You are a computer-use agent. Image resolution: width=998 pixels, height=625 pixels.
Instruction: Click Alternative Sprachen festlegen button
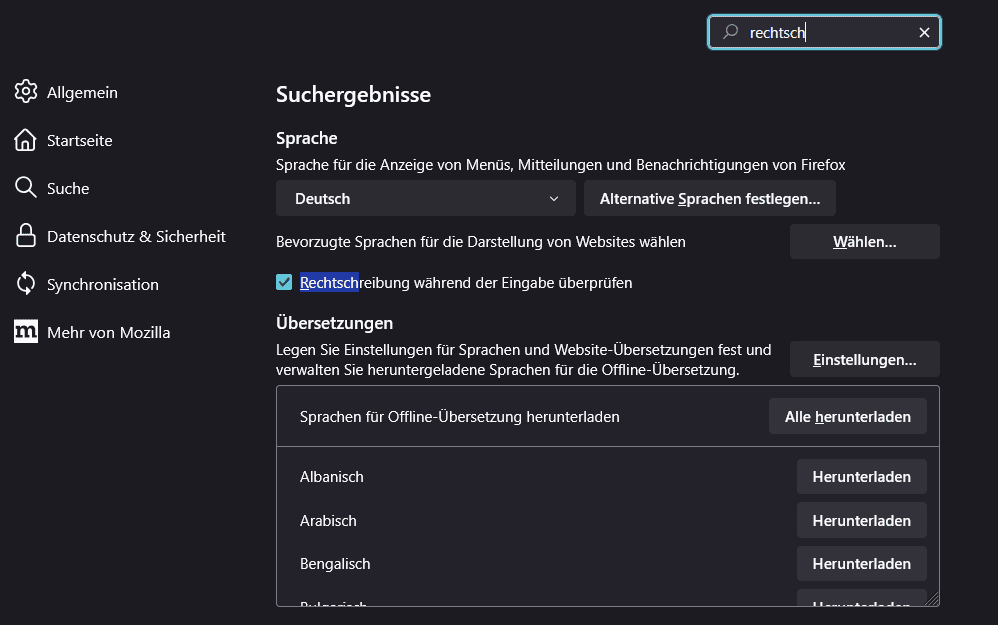coord(709,199)
